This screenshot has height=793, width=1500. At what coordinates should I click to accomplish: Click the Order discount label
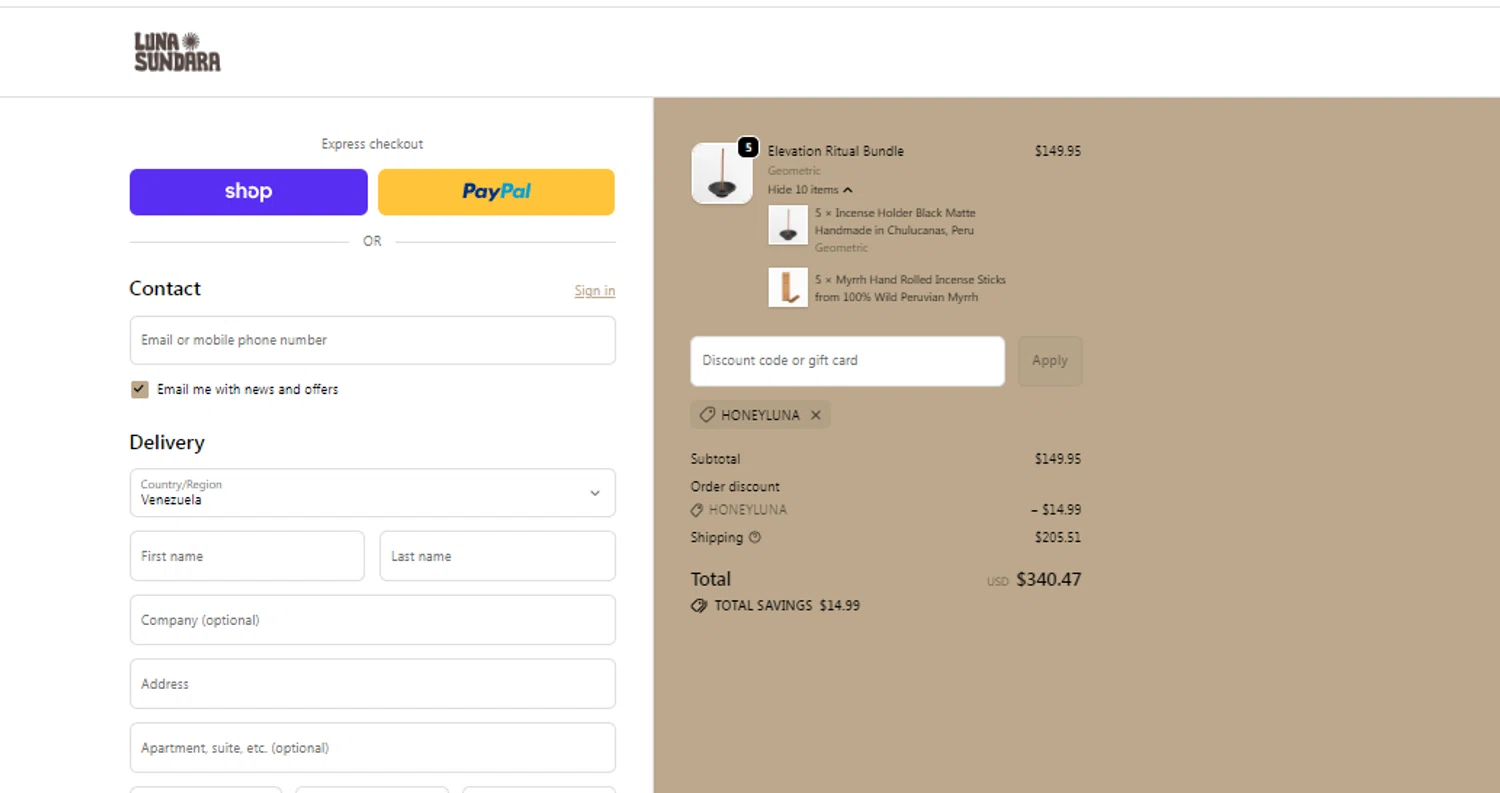tap(735, 487)
